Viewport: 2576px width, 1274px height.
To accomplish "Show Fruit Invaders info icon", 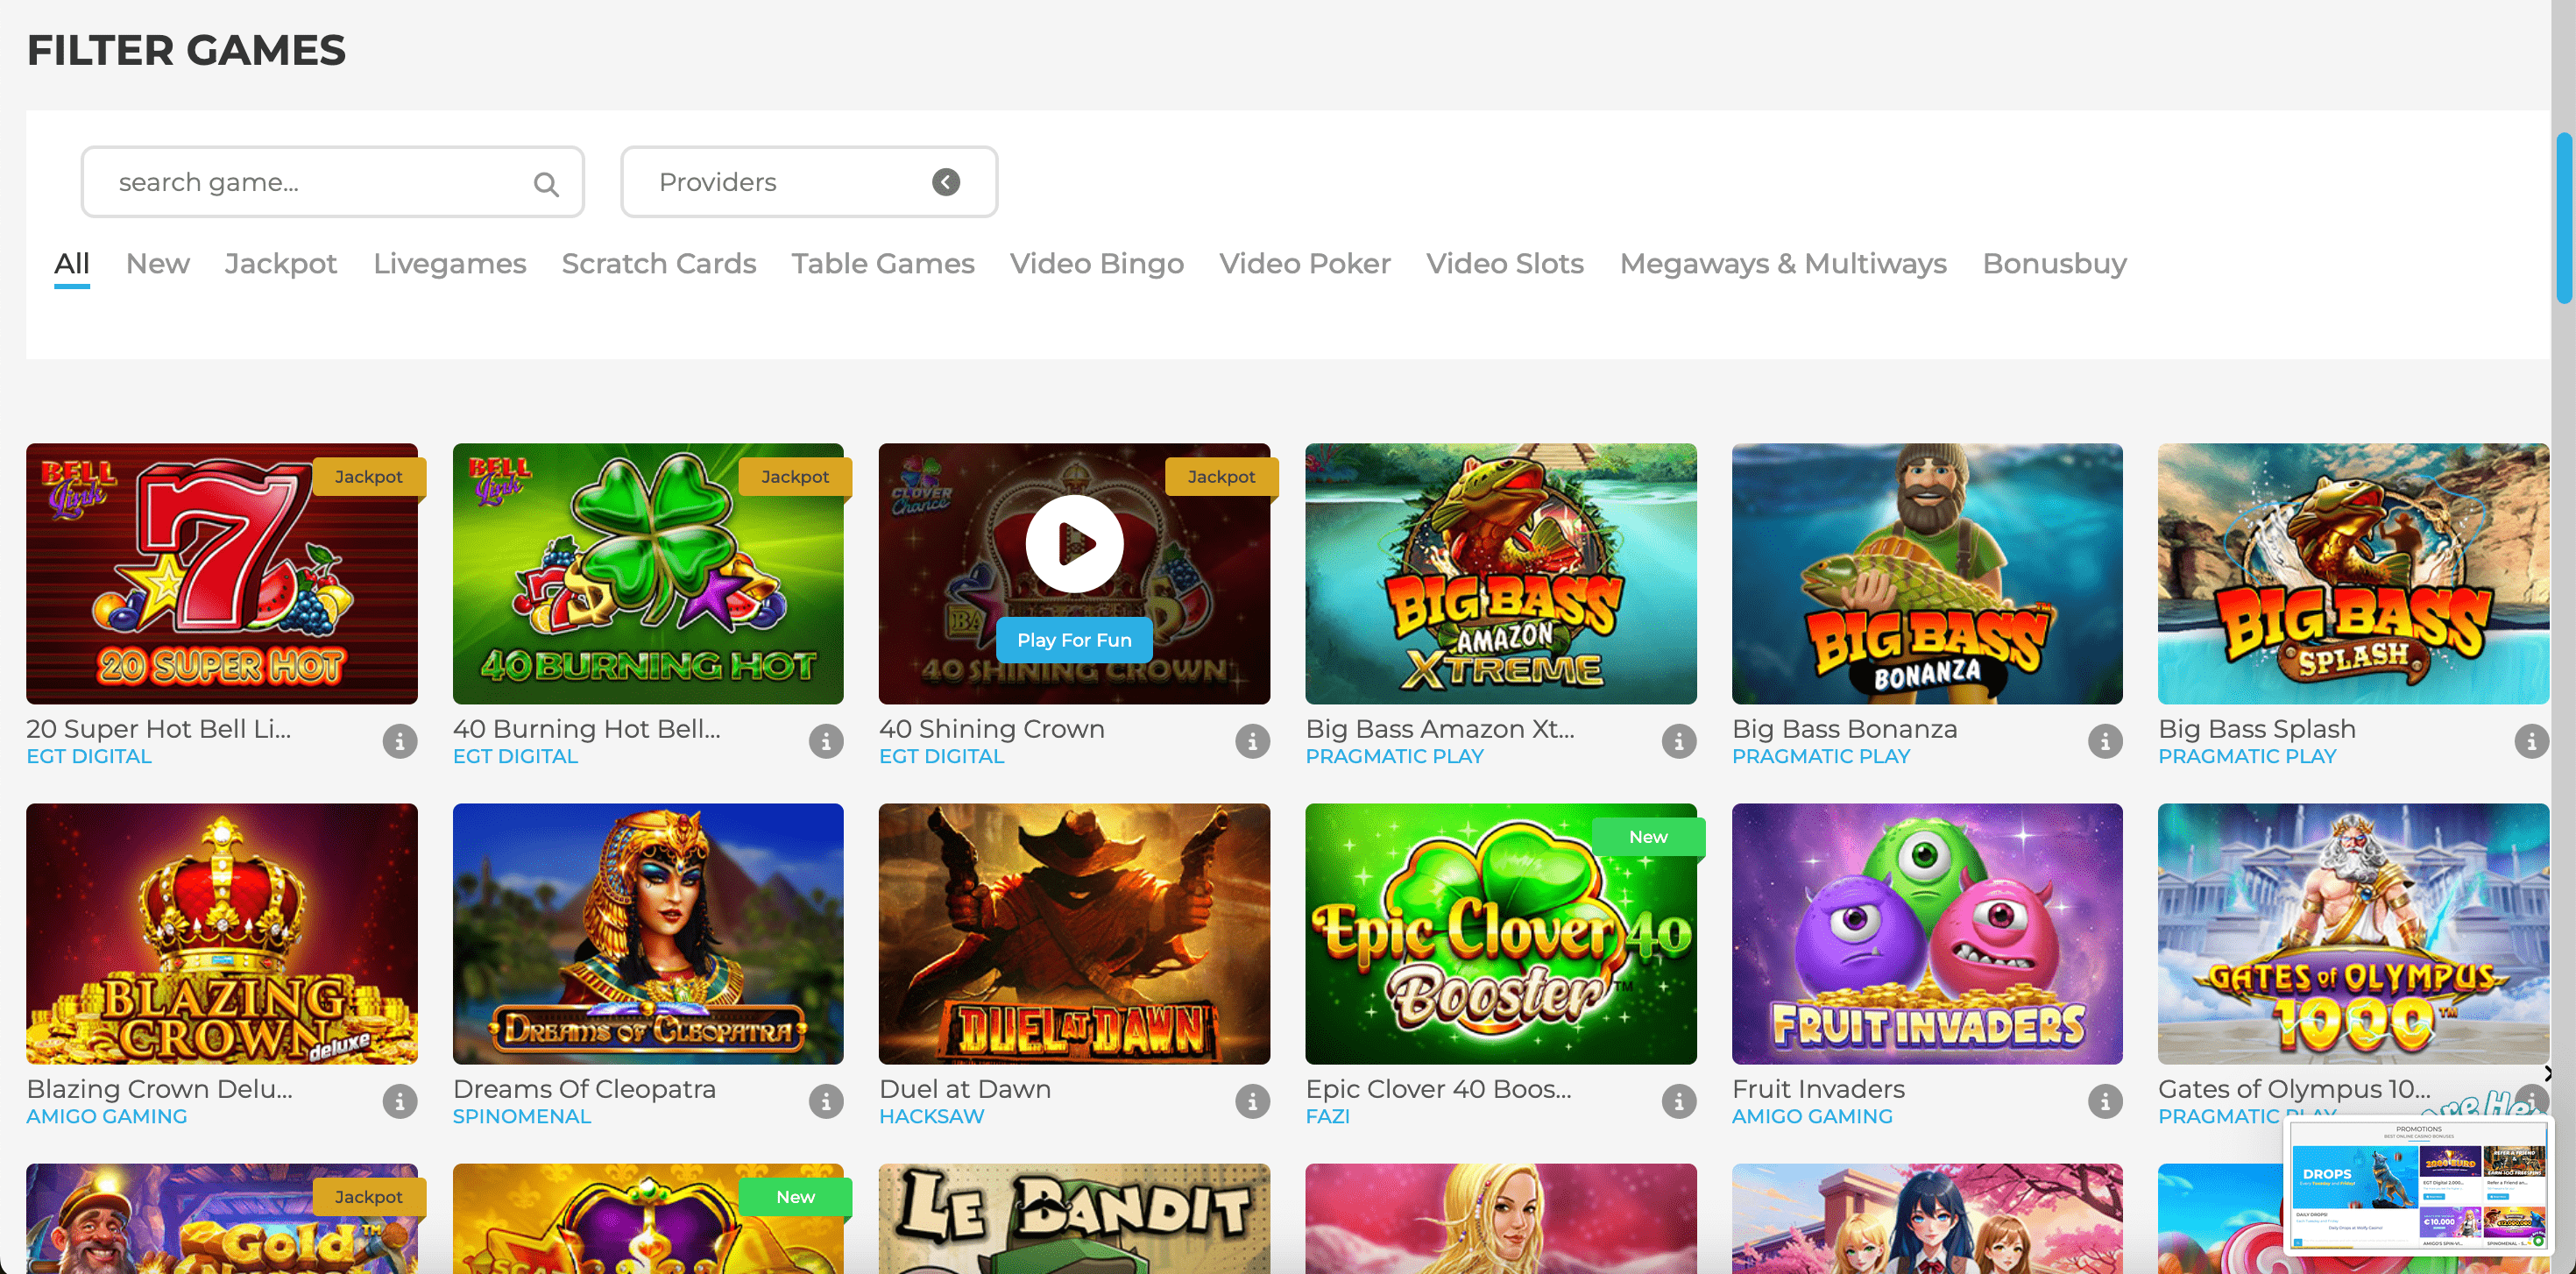I will [x=2105, y=1101].
